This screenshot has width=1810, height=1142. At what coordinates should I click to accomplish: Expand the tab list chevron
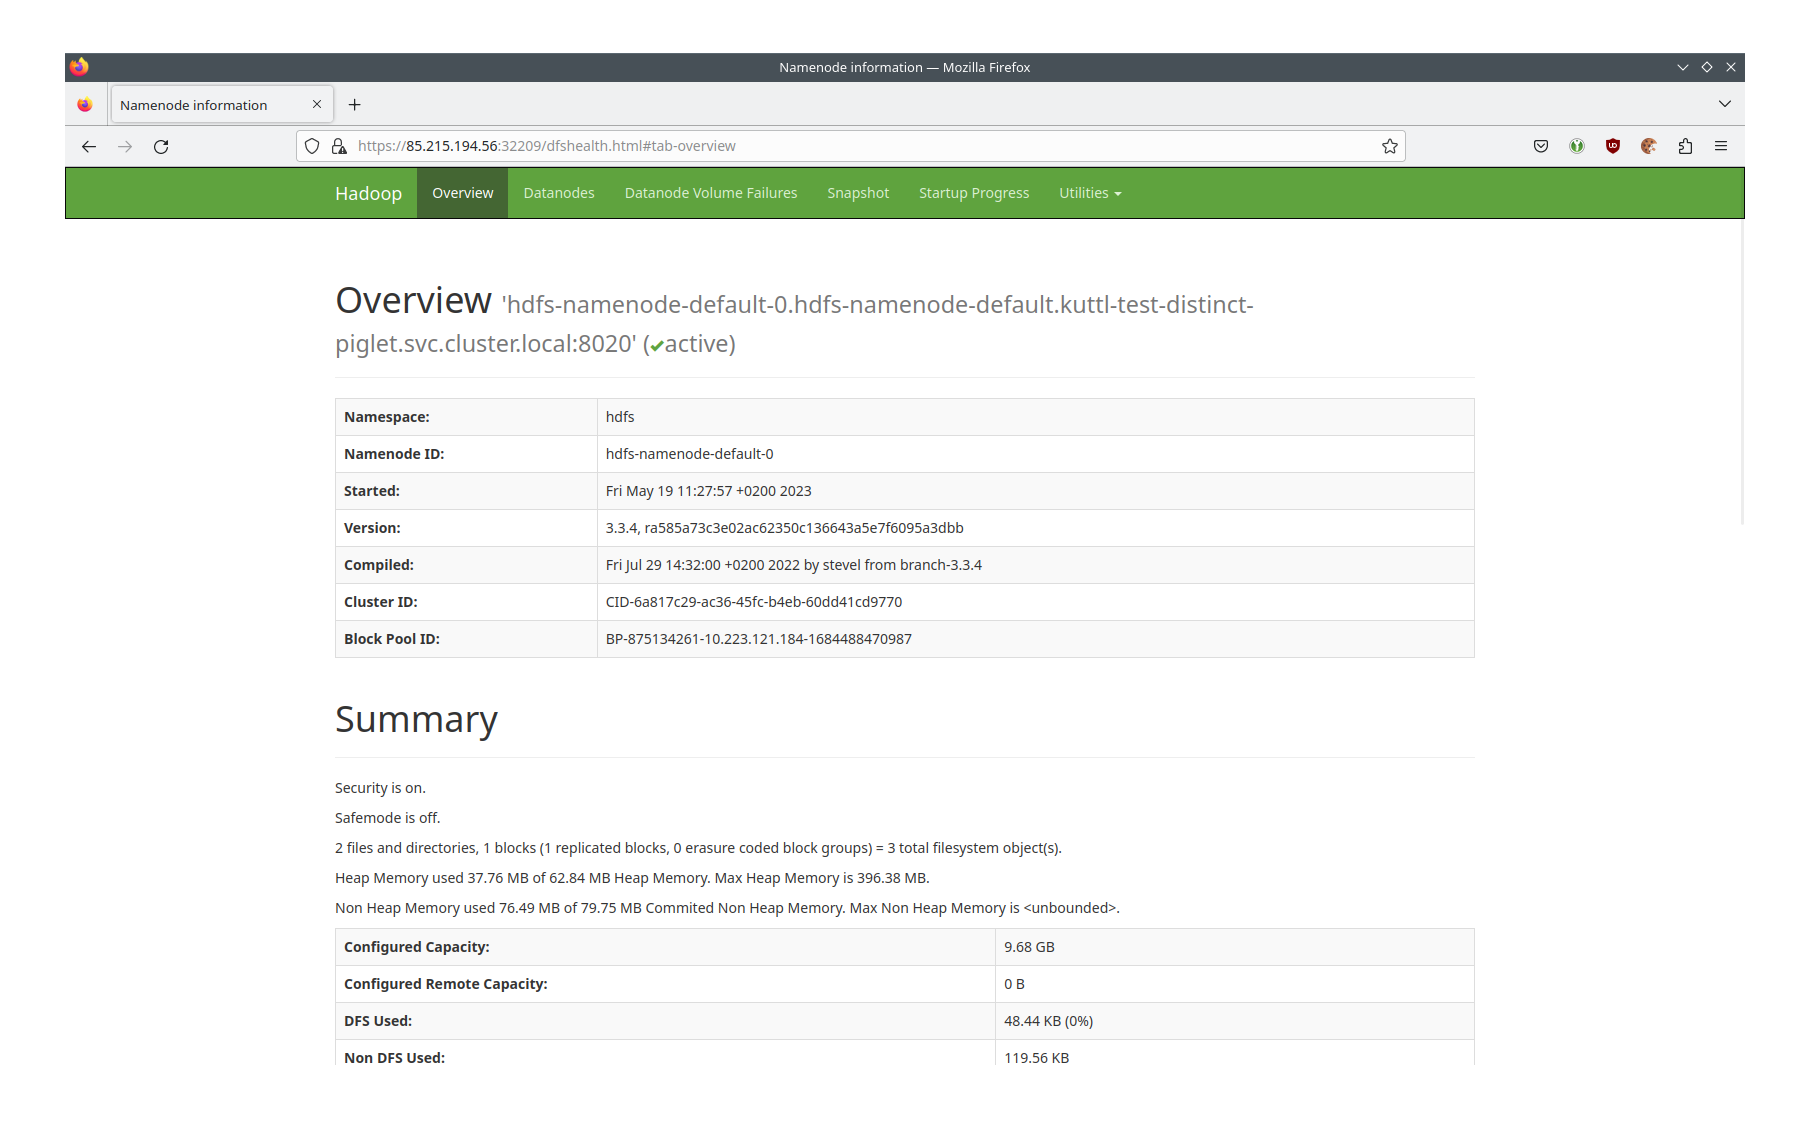click(x=1724, y=103)
